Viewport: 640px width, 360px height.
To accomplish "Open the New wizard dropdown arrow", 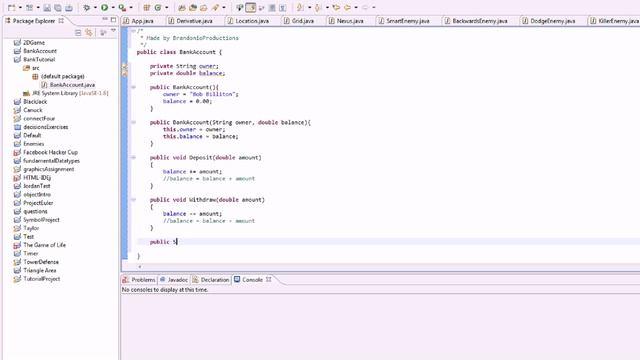I will 20,7.
